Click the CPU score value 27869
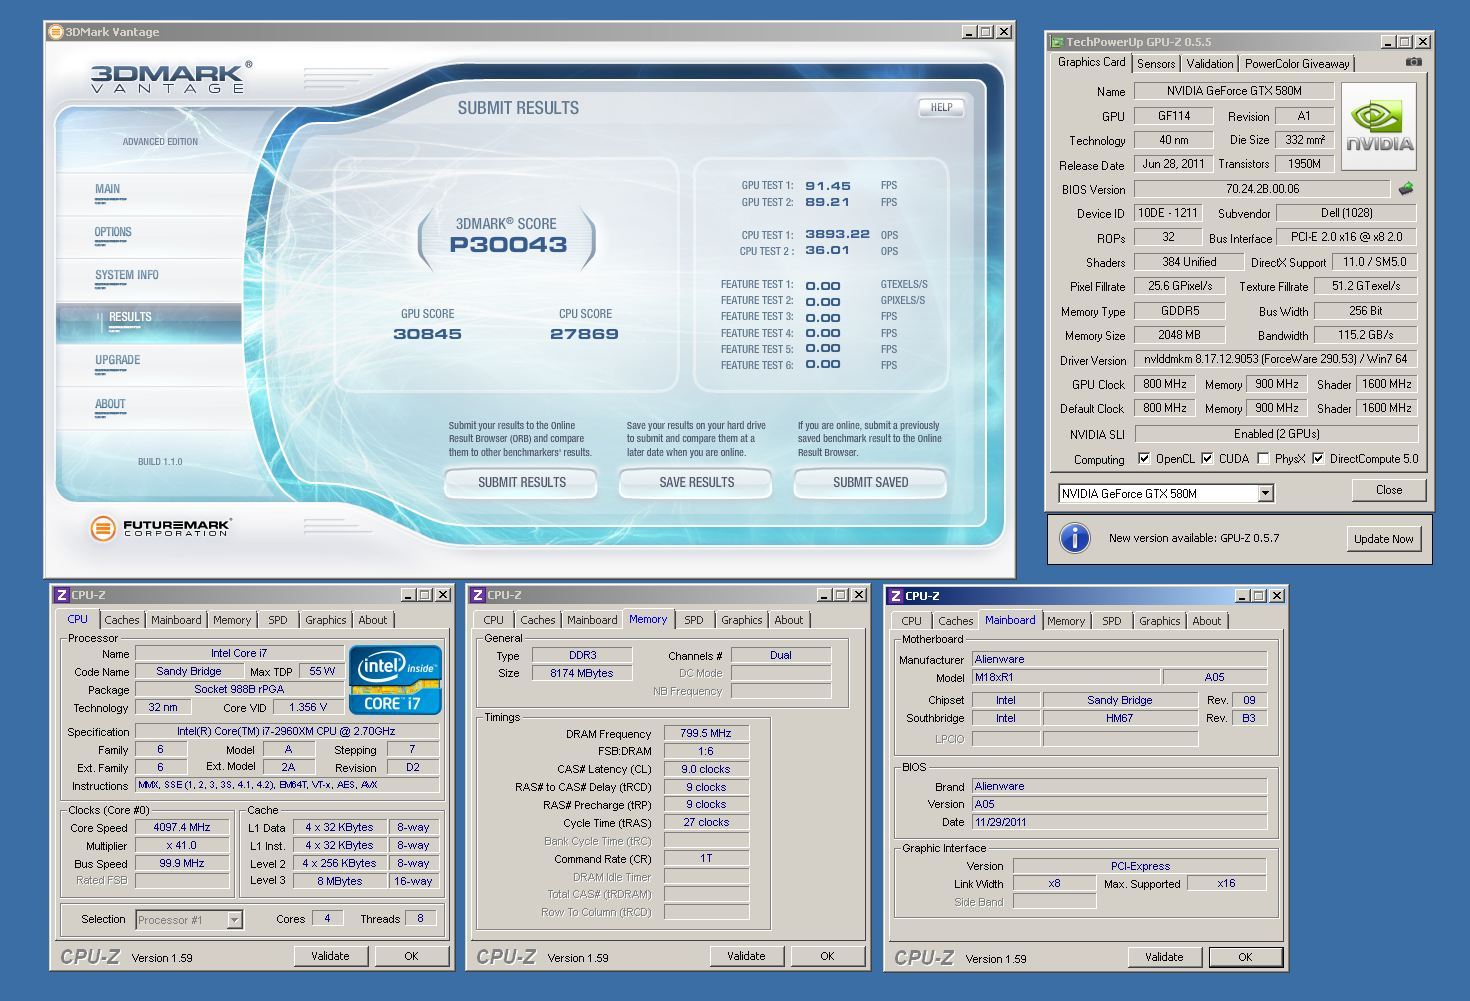 (x=584, y=334)
